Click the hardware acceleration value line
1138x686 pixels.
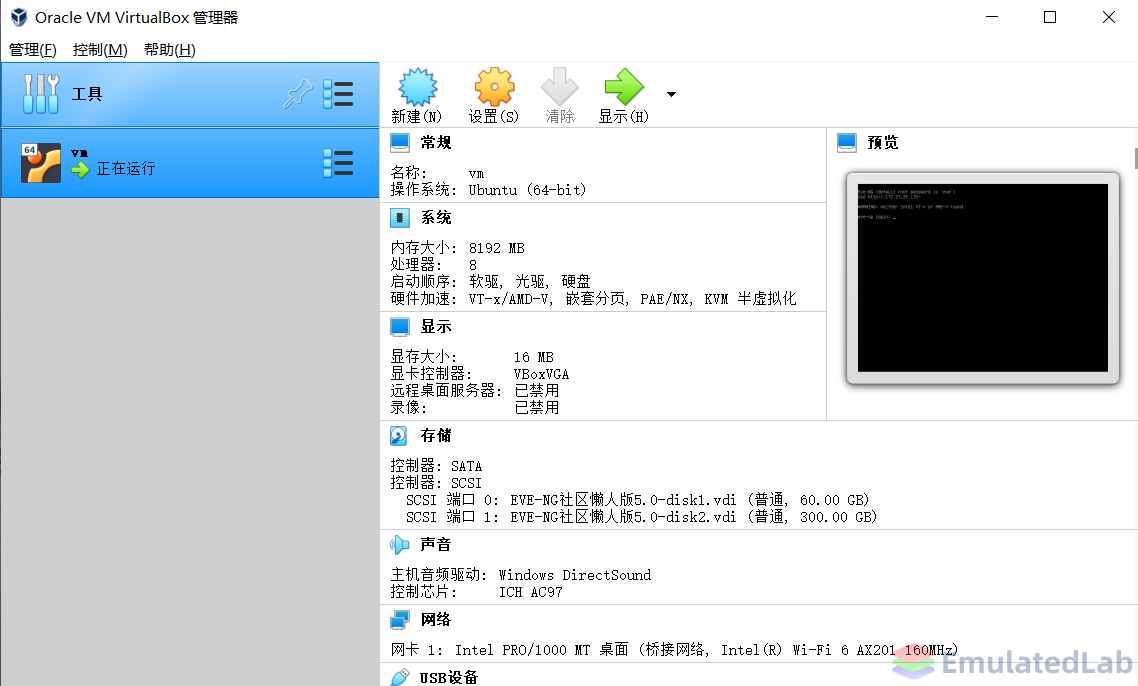632,298
